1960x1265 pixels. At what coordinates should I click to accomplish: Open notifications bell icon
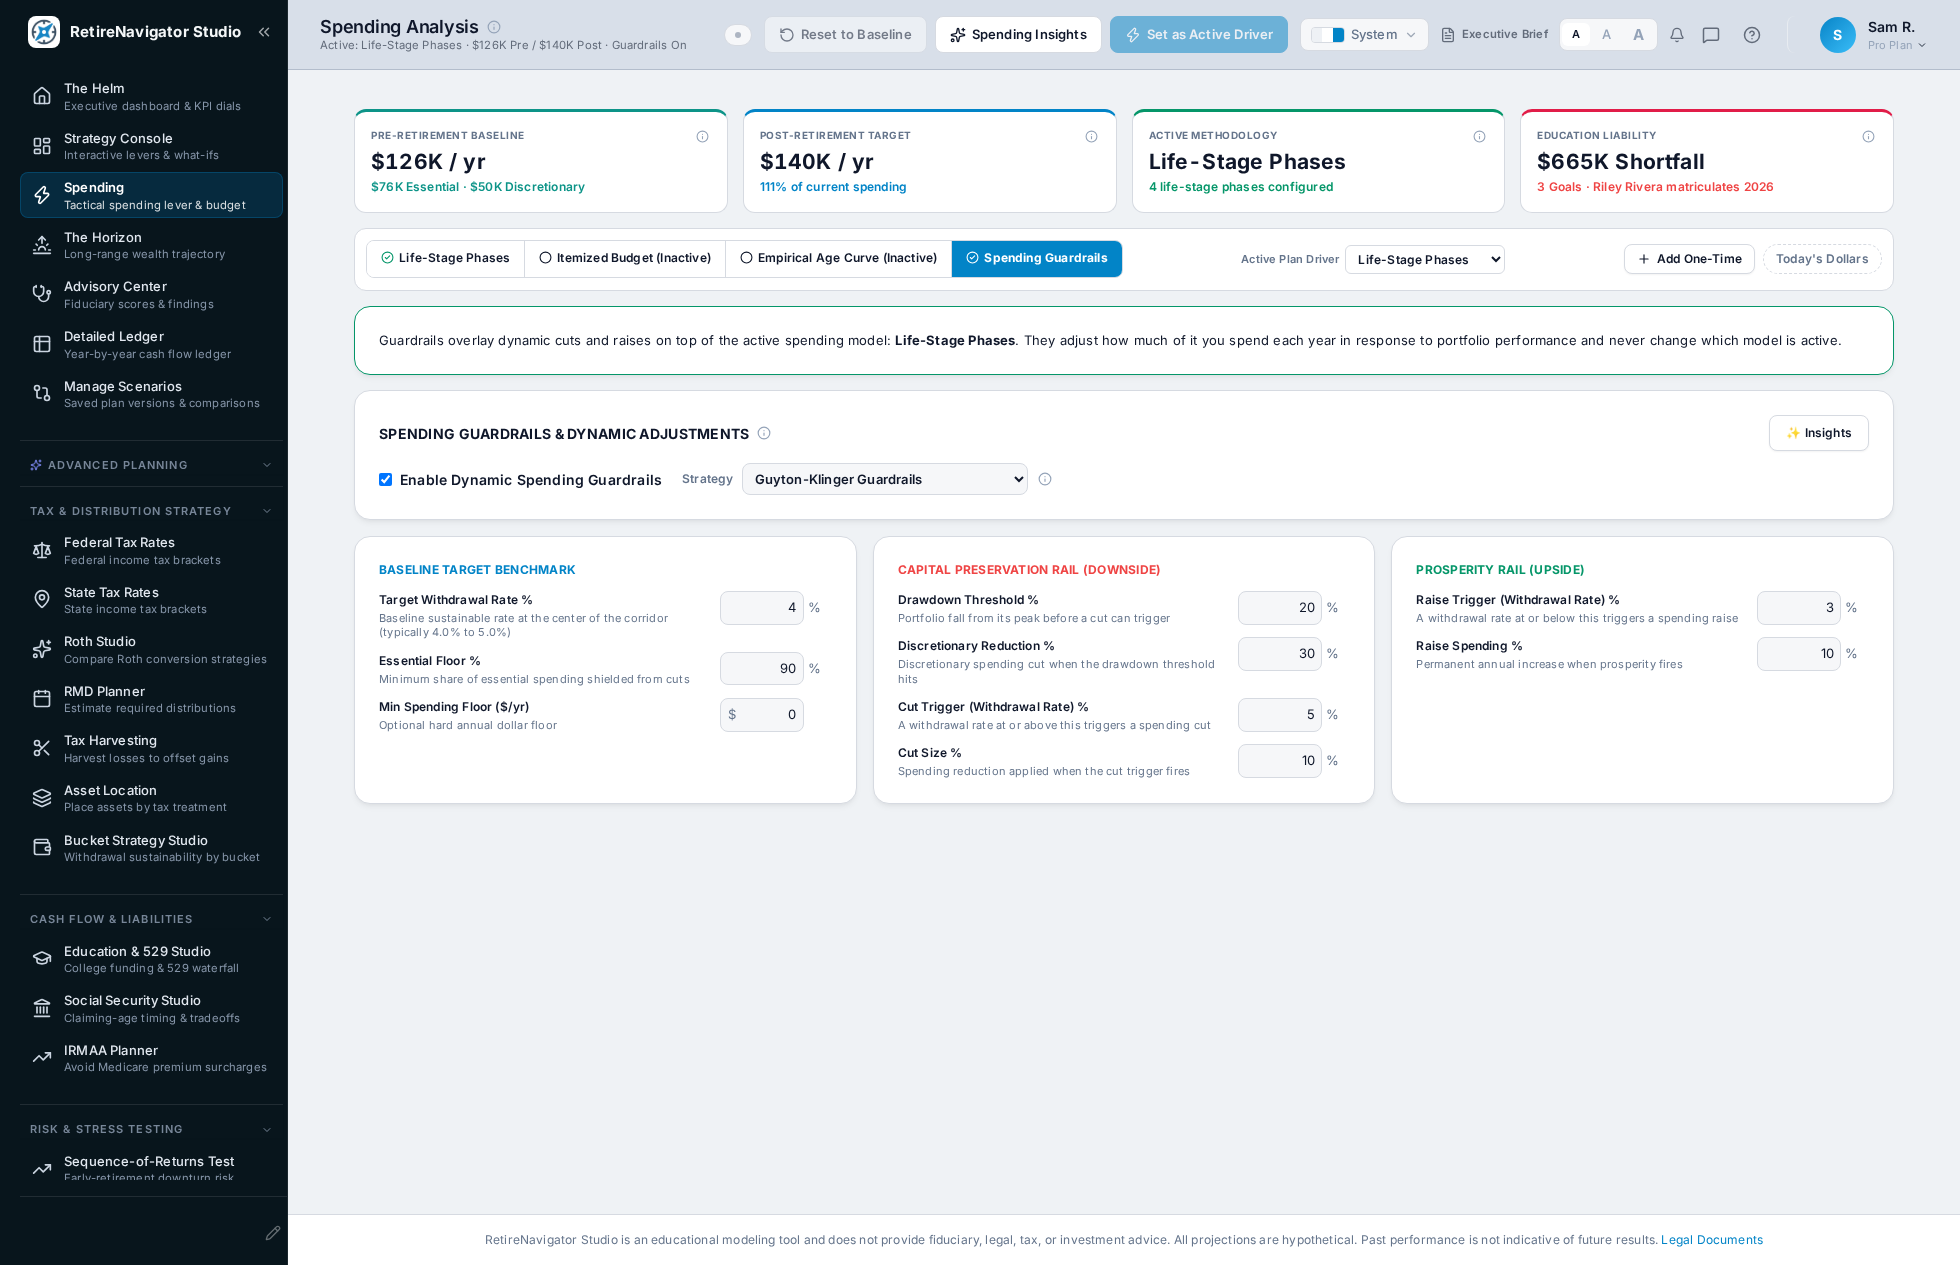[1677, 35]
